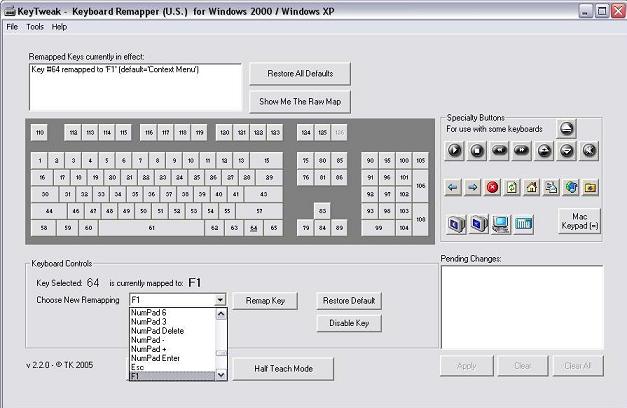Click the Browser Search specialty button
The height and width of the screenshot is (408, 627).
click(x=551, y=187)
